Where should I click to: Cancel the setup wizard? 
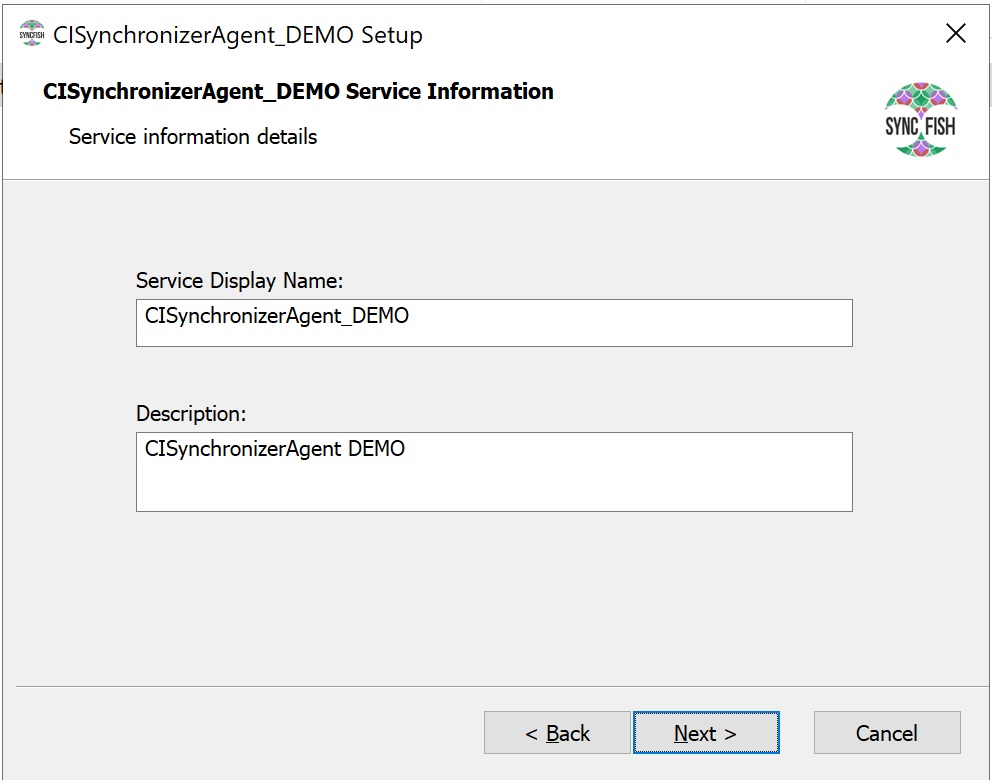[x=887, y=733]
